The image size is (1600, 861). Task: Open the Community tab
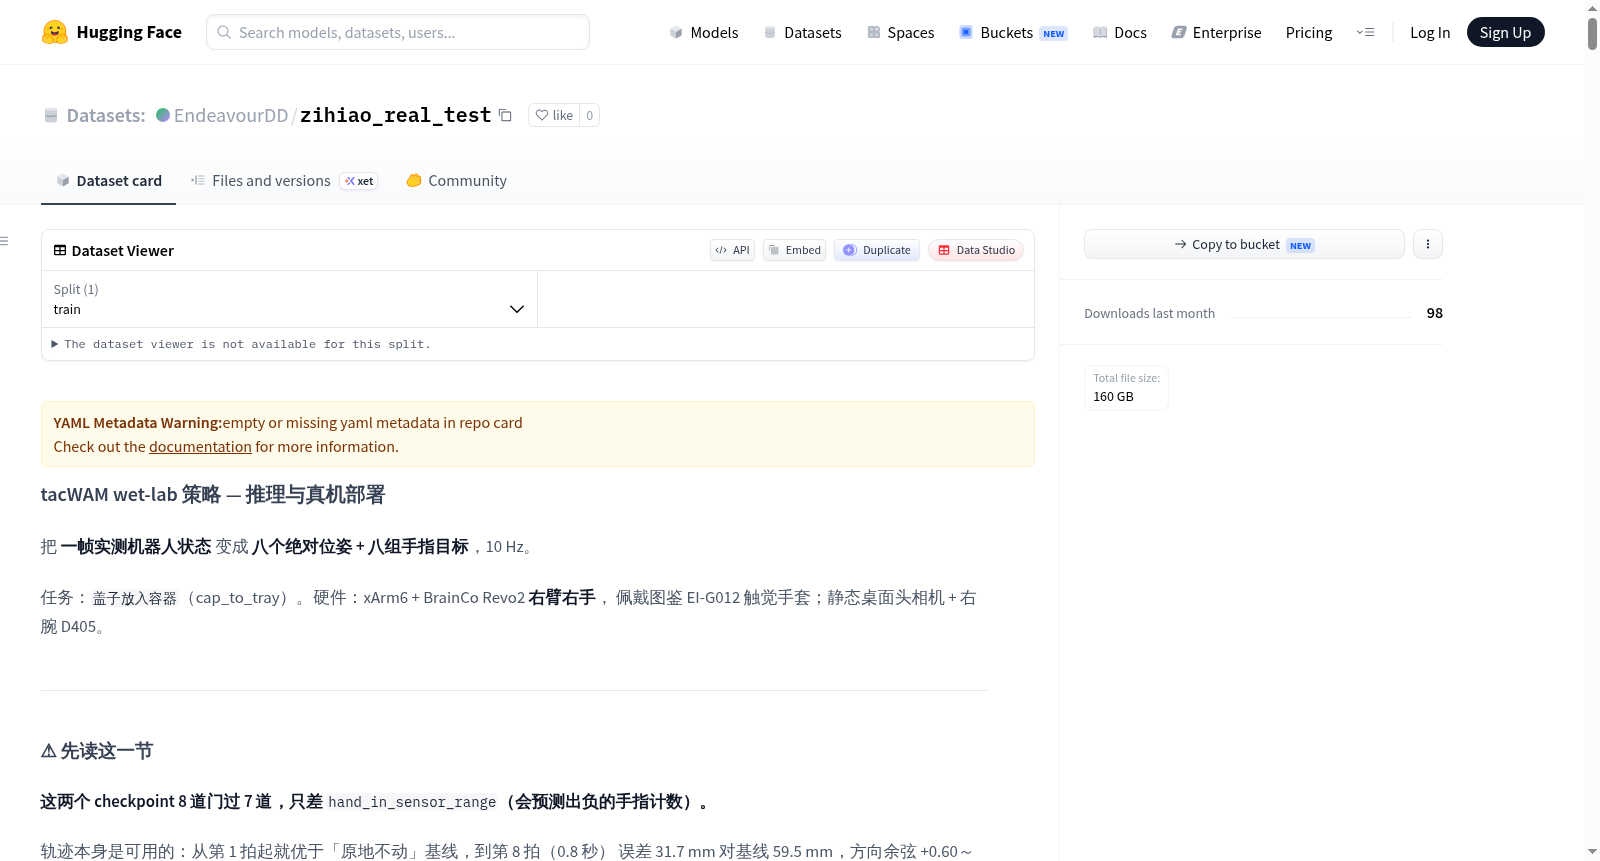[x=457, y=181]
